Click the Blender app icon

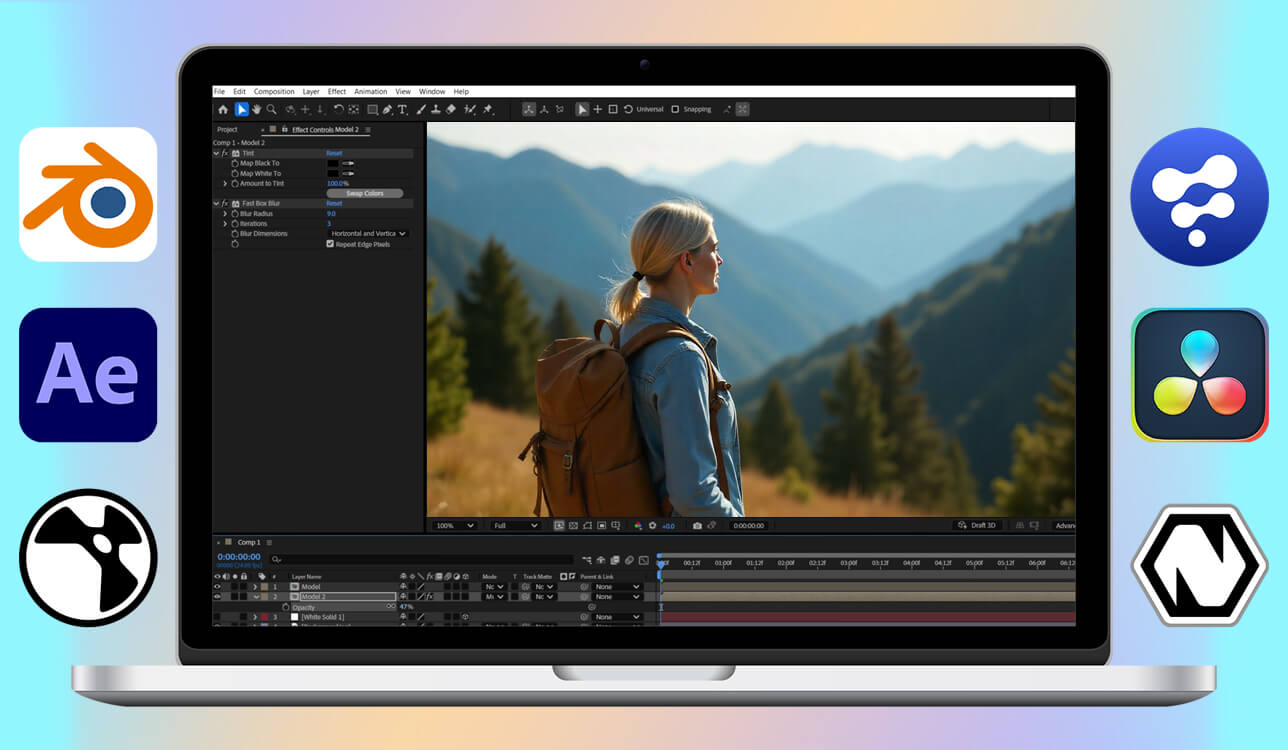[88, 194]
